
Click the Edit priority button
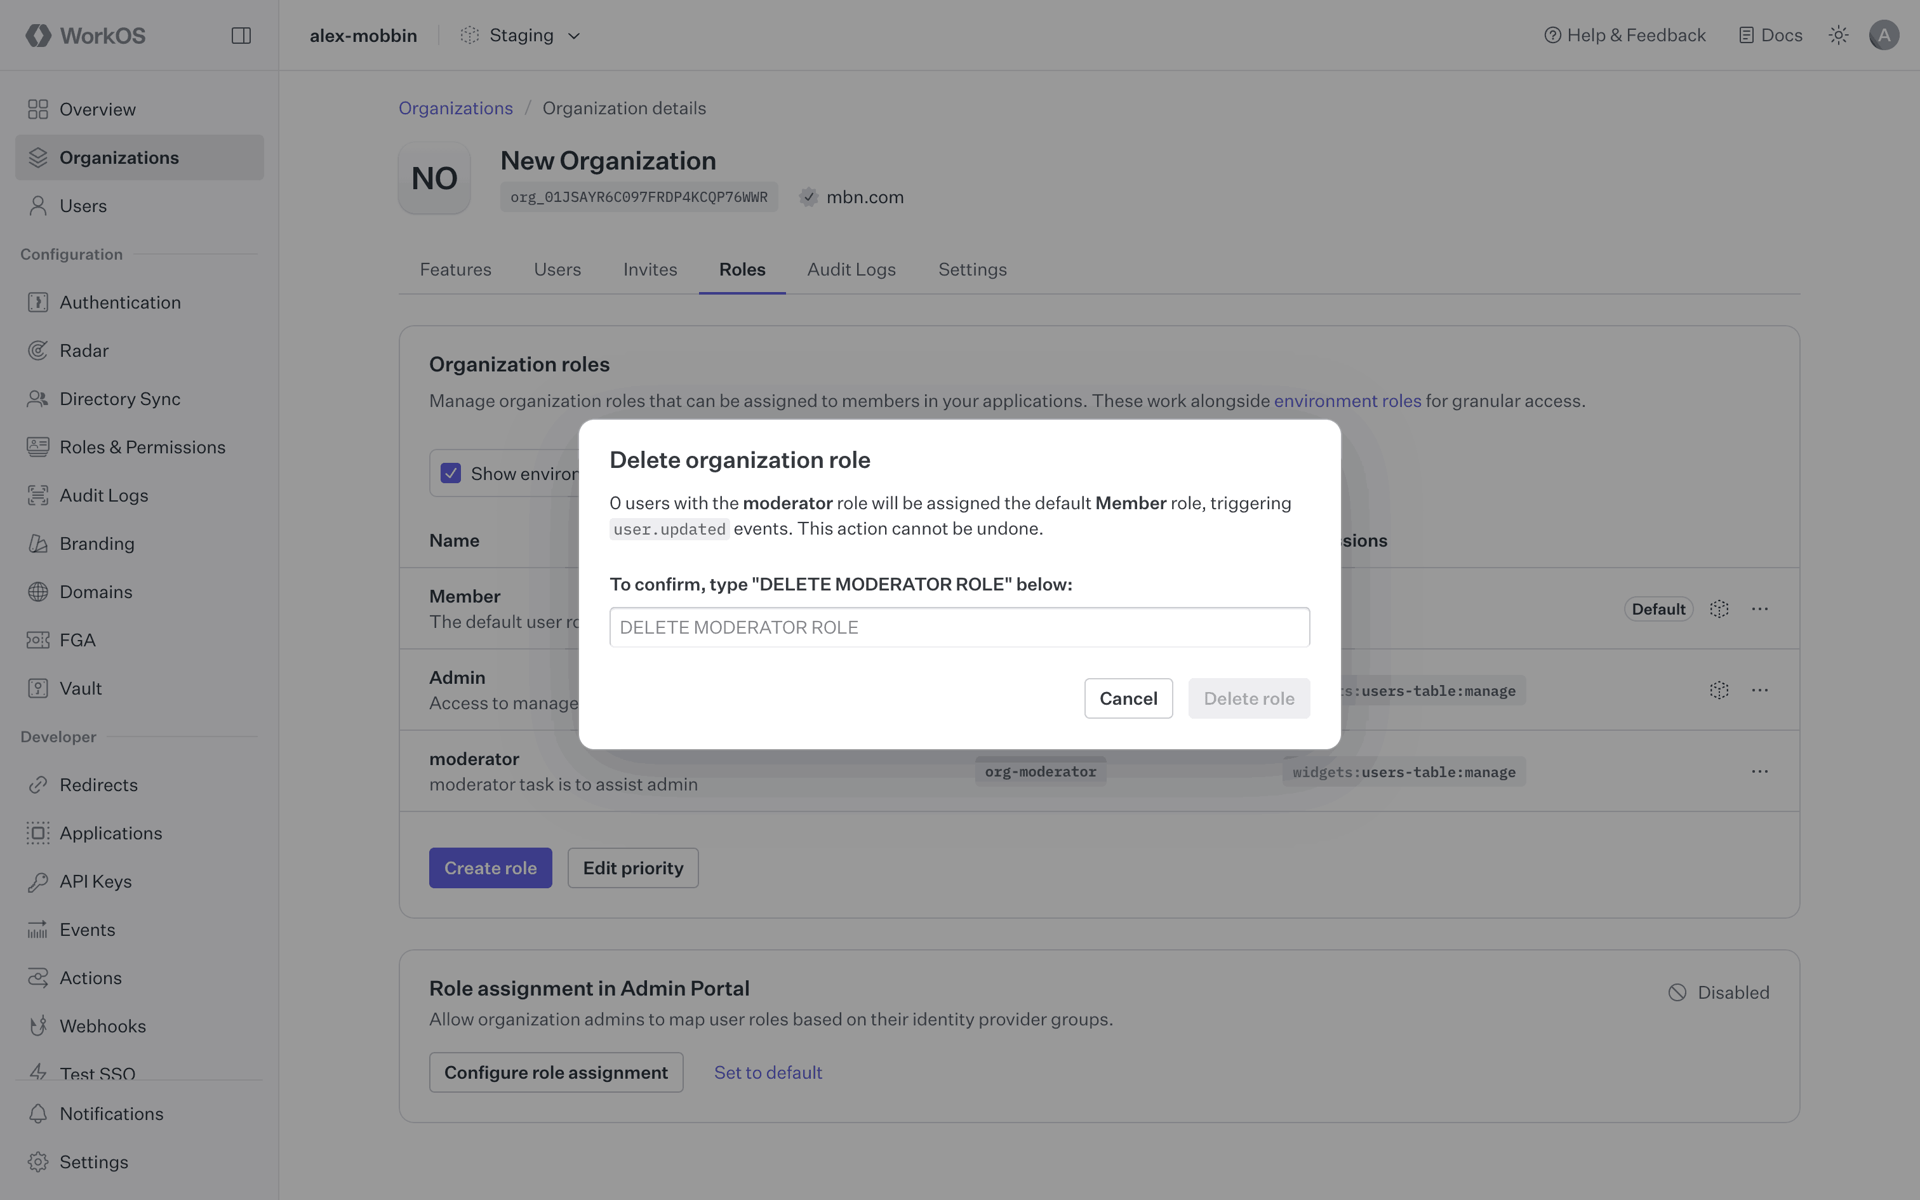[633, 868]
